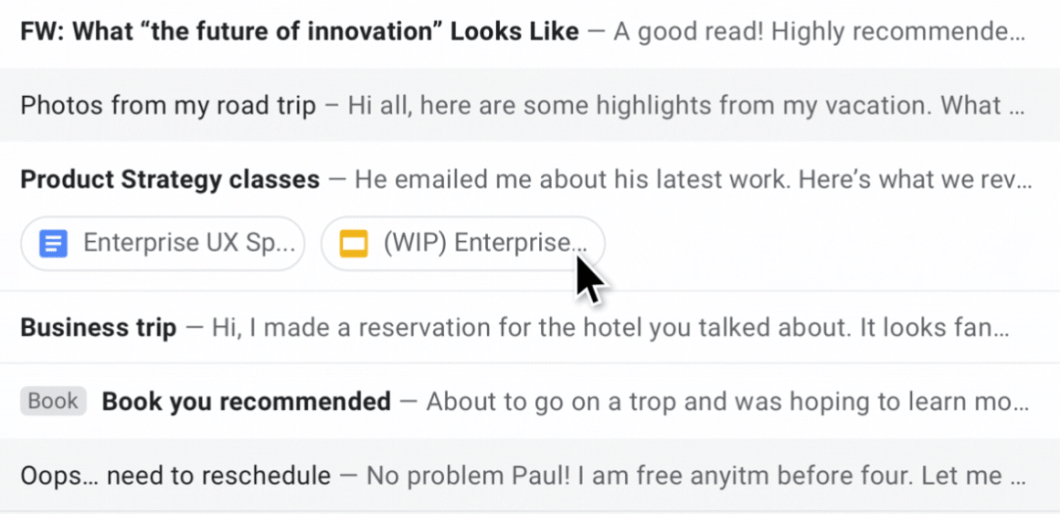Click the blue Google Docs attachment icon
Image resolution: width=1060 pixels, height=514 pixels.
tap(53, 243)
